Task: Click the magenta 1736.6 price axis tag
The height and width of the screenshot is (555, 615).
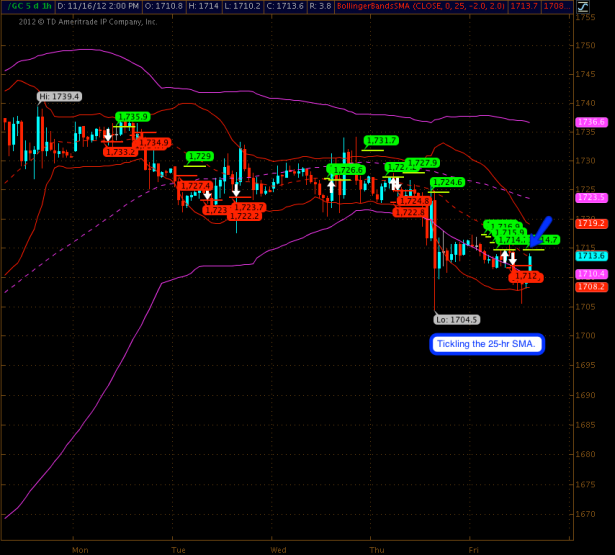Action: point(591,122)
